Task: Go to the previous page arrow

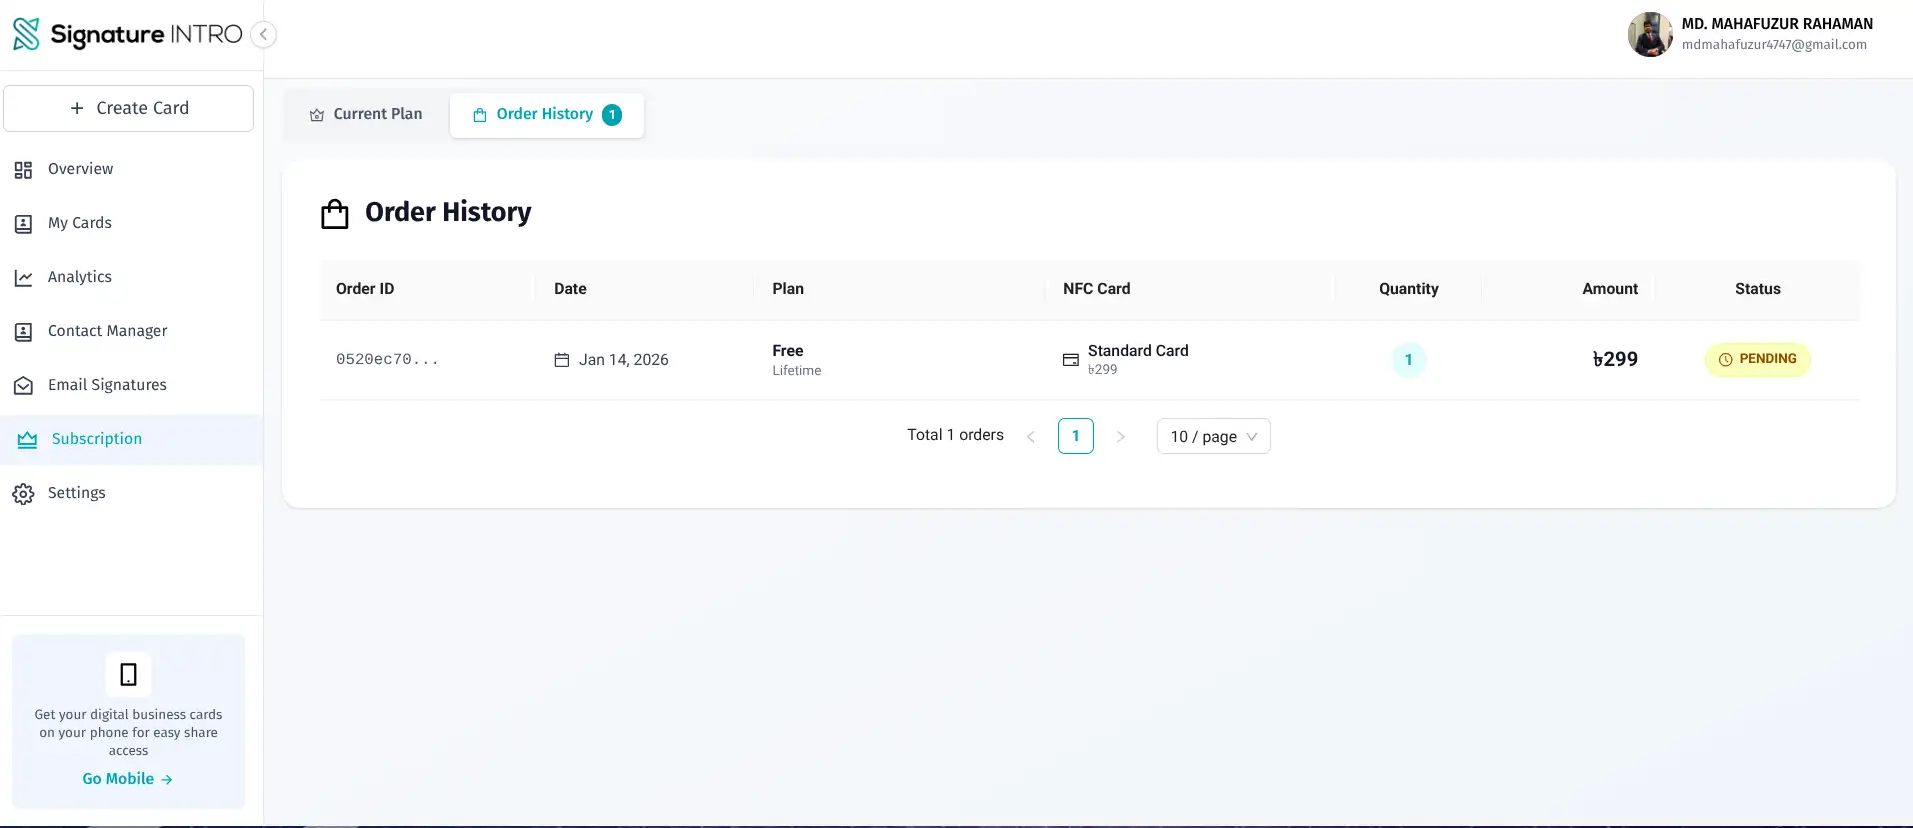Action: [x=1031, y=437]
